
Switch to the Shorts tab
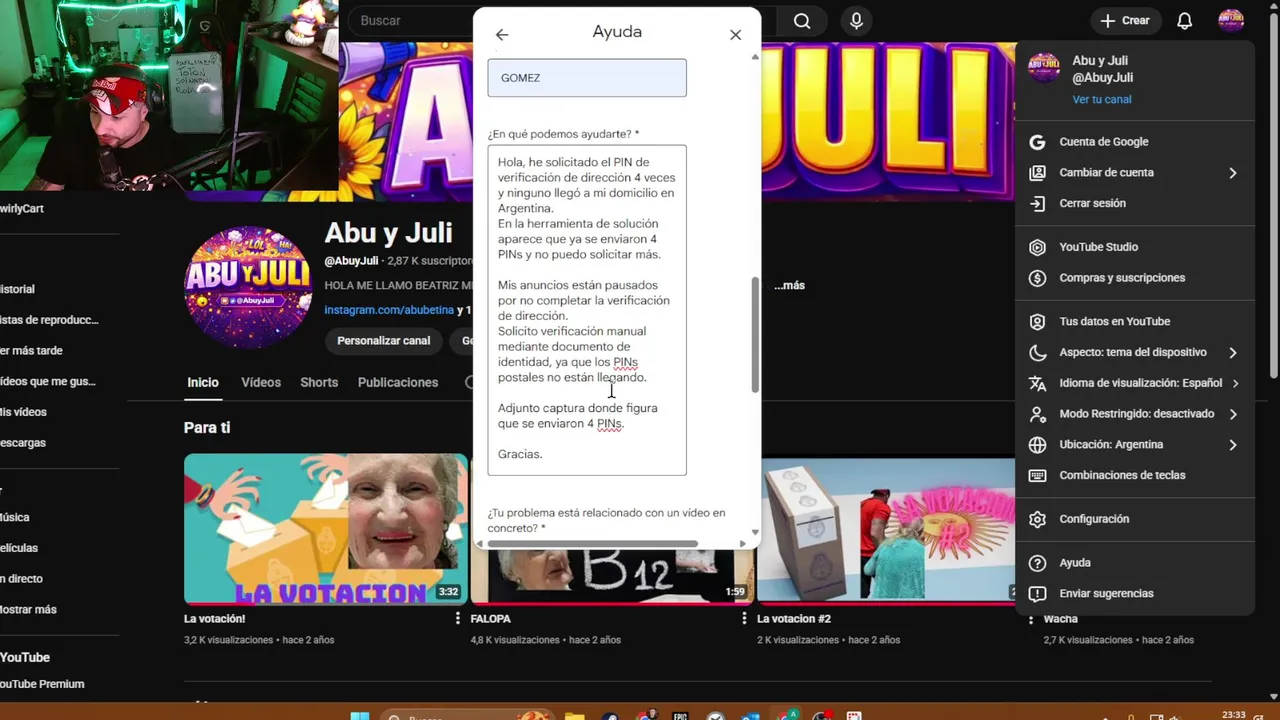319,383
